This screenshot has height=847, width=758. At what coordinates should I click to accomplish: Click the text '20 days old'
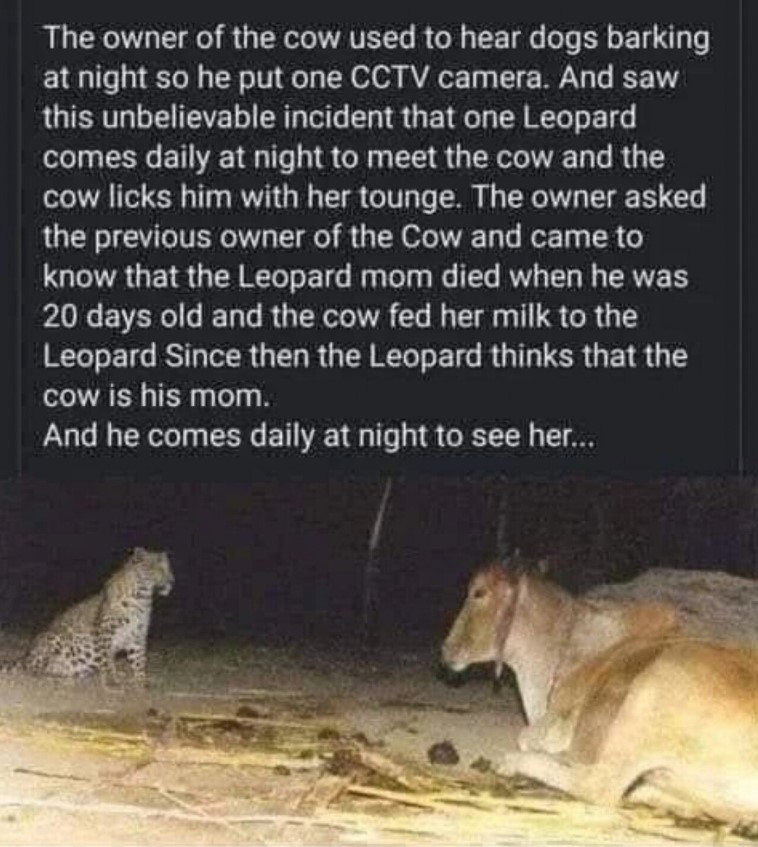(123, 317)
